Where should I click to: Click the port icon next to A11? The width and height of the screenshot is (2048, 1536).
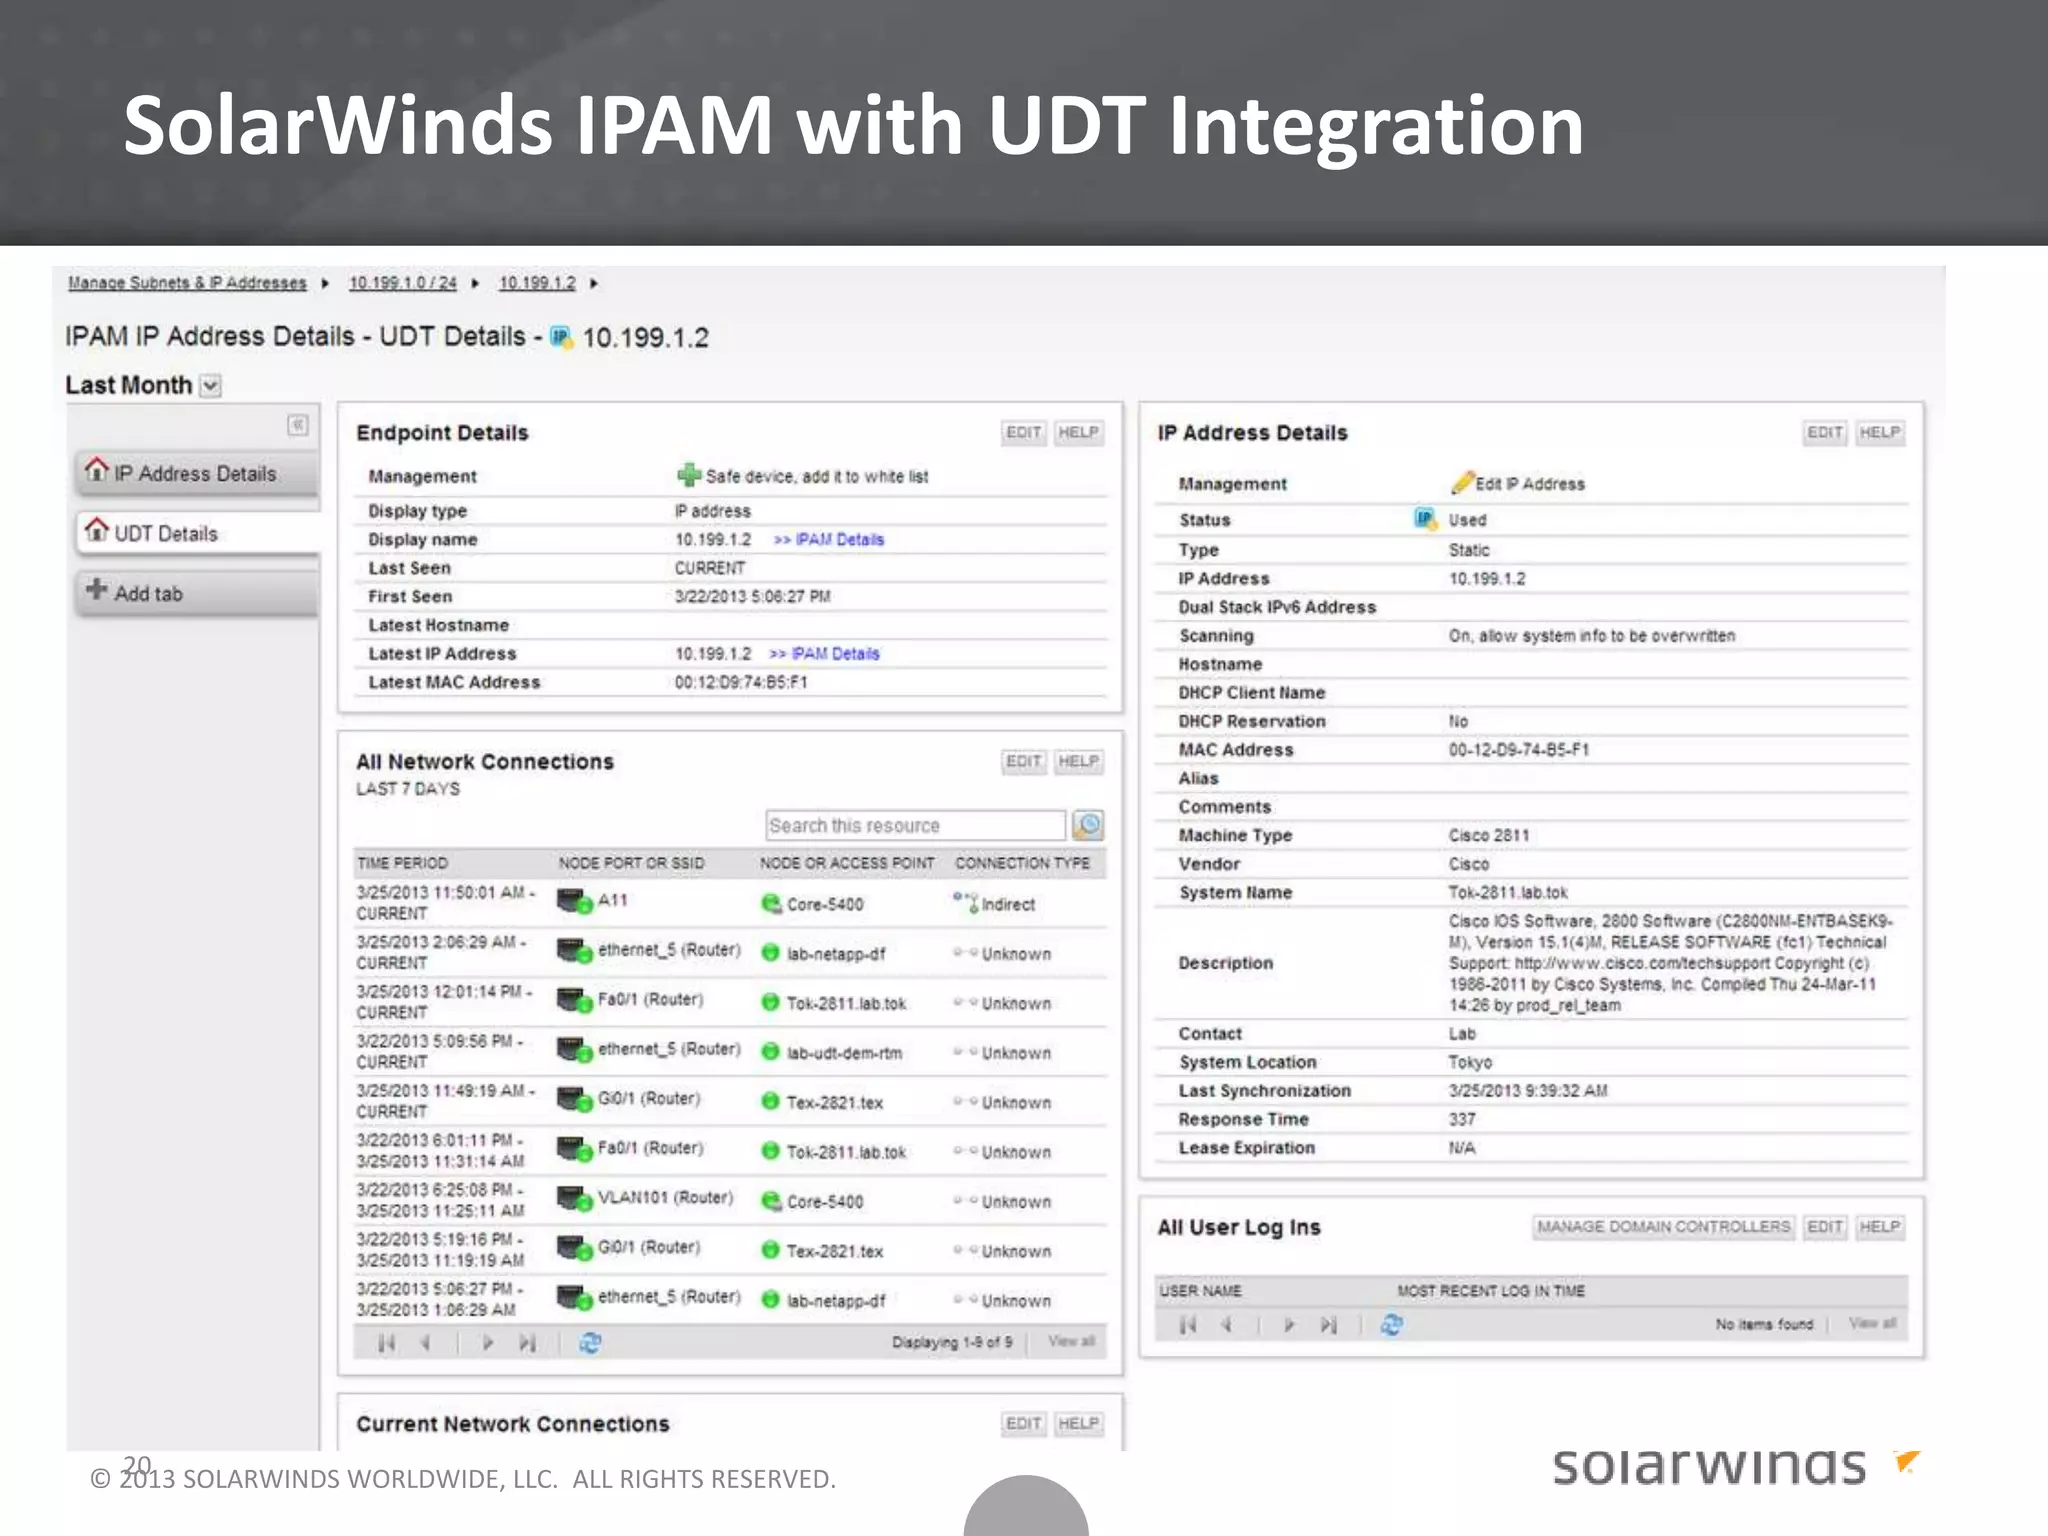575,902
